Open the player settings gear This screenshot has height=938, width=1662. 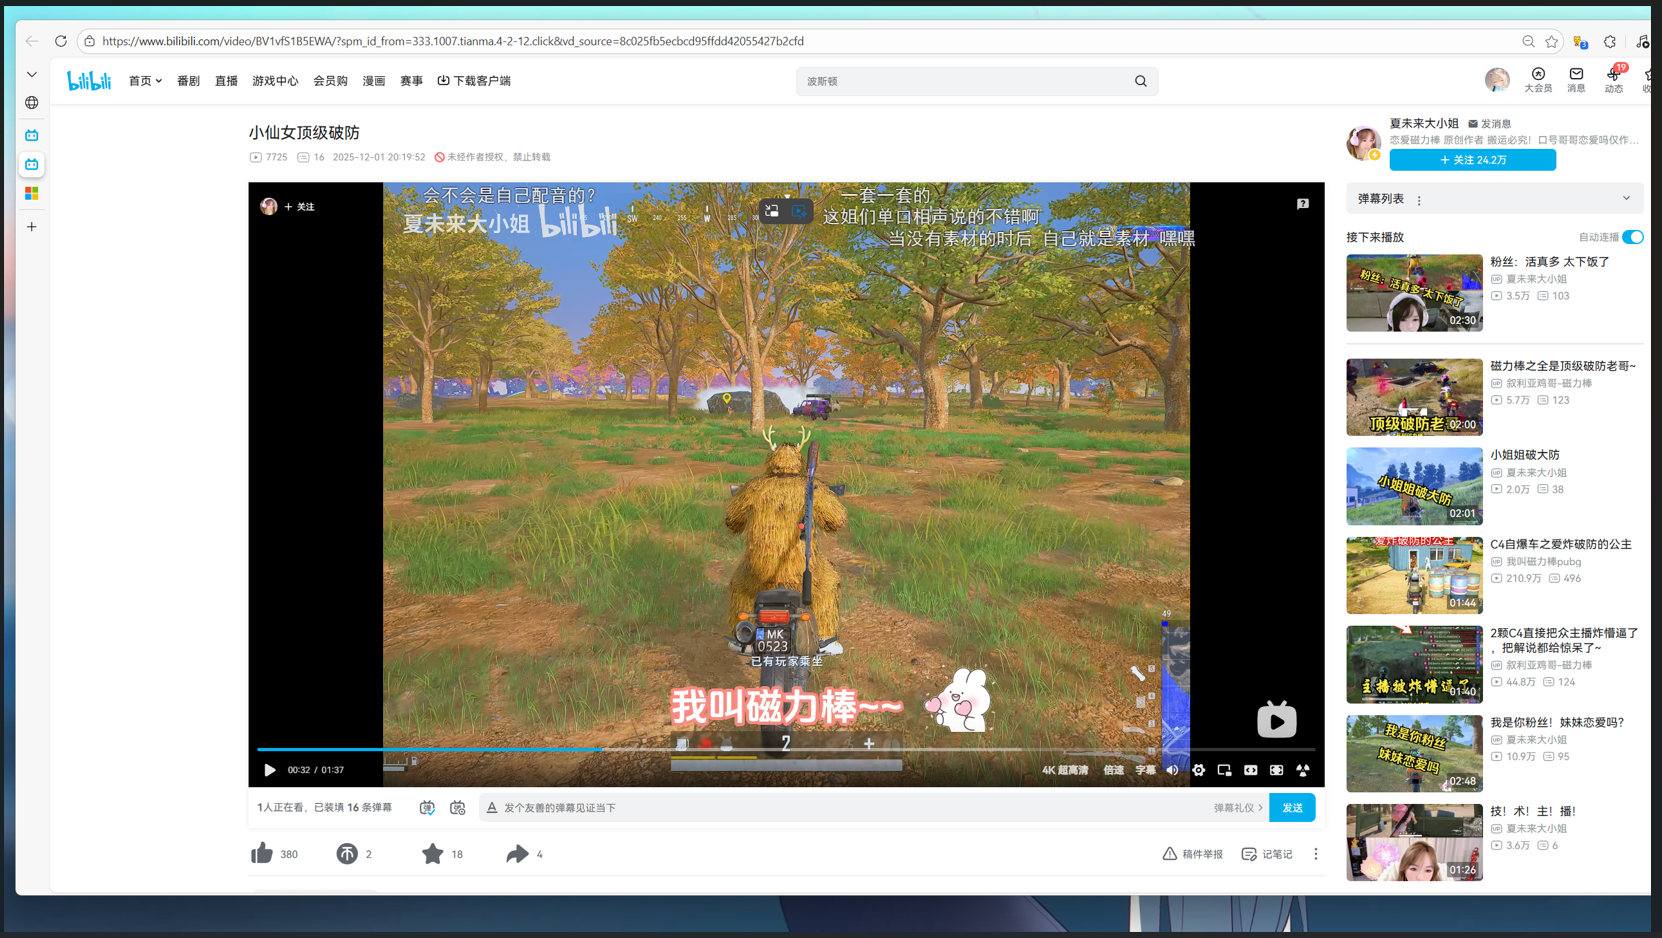pyautogui.click(x=1198, y=770)
